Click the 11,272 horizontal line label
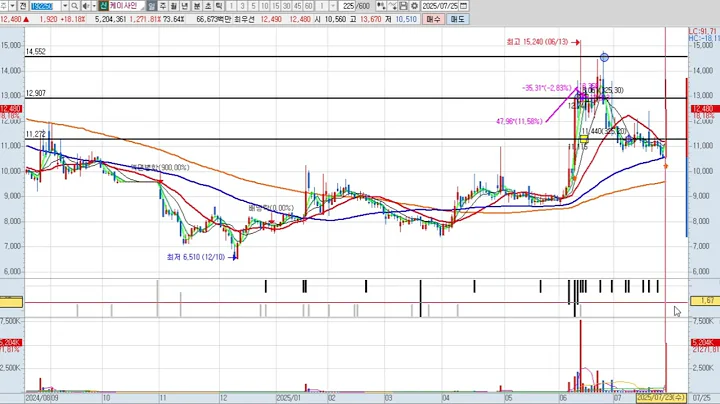The image size is (720, 404). pos(35,134)
